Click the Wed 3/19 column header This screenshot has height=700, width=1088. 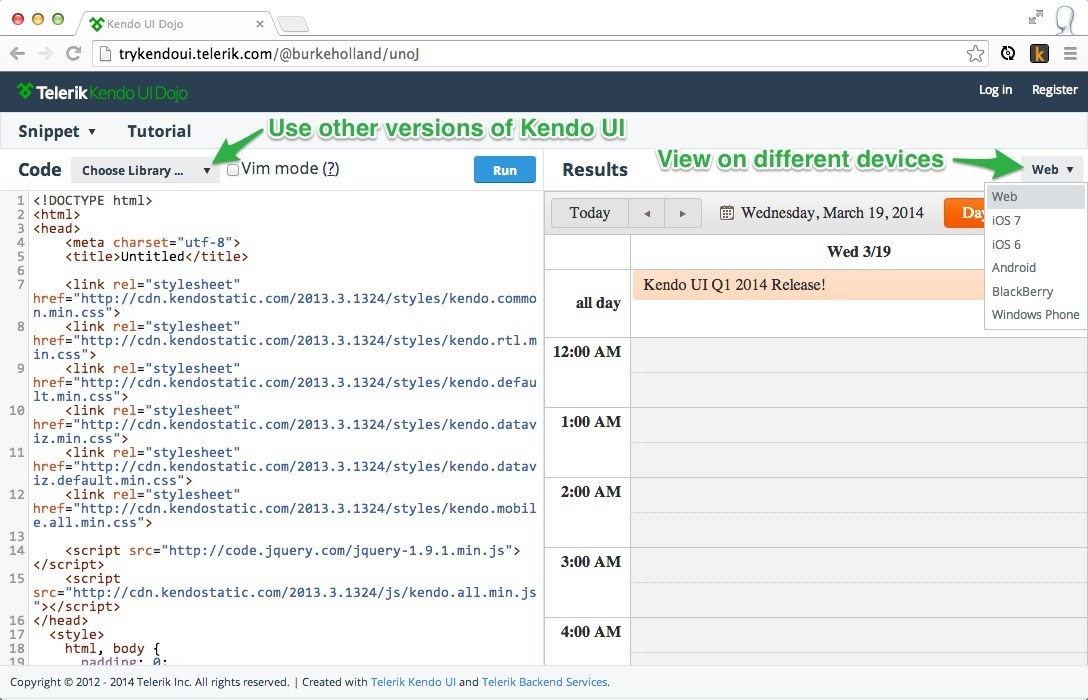[x=858, y=252]
